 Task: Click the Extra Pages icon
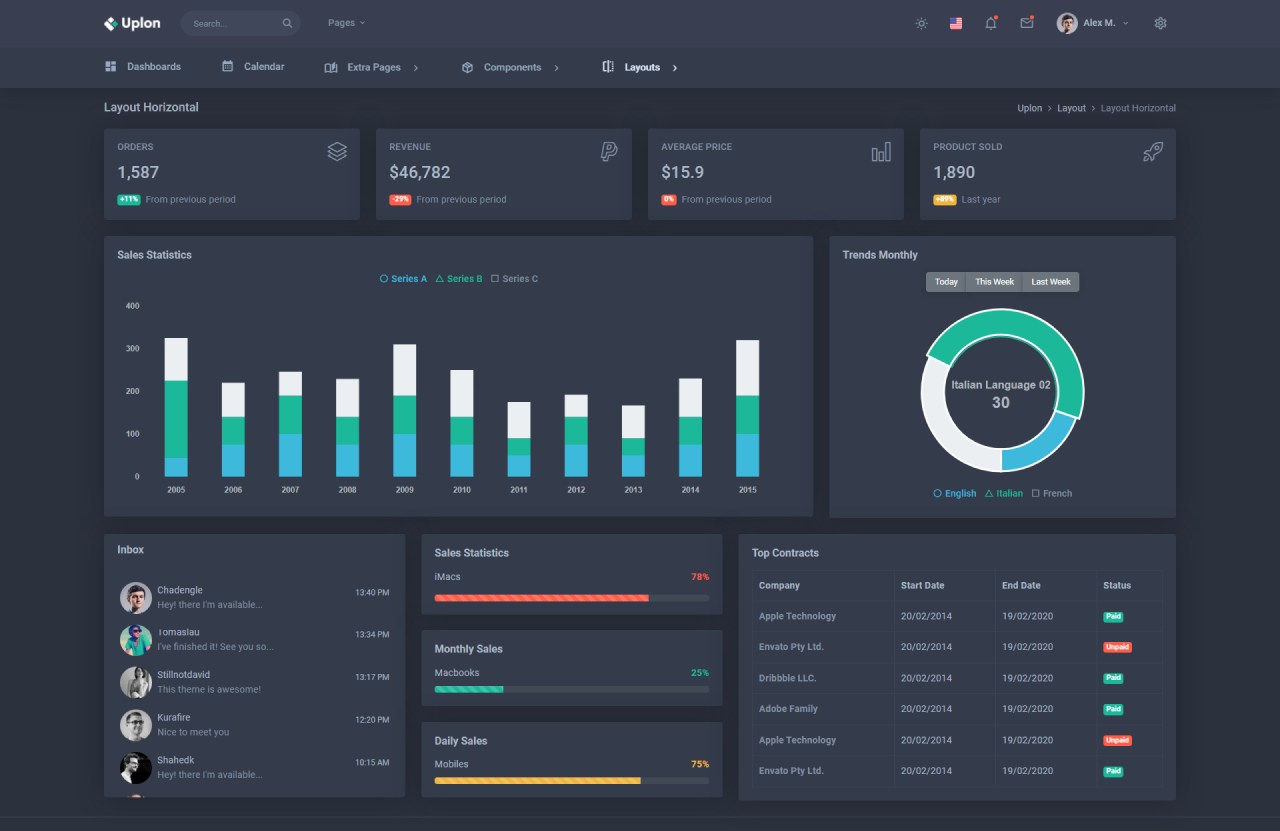[331, 67]
